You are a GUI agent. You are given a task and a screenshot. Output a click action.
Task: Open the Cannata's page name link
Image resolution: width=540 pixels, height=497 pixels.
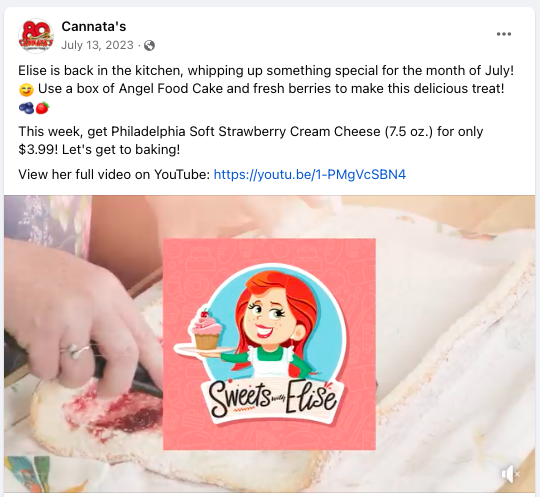pos(94,27)
